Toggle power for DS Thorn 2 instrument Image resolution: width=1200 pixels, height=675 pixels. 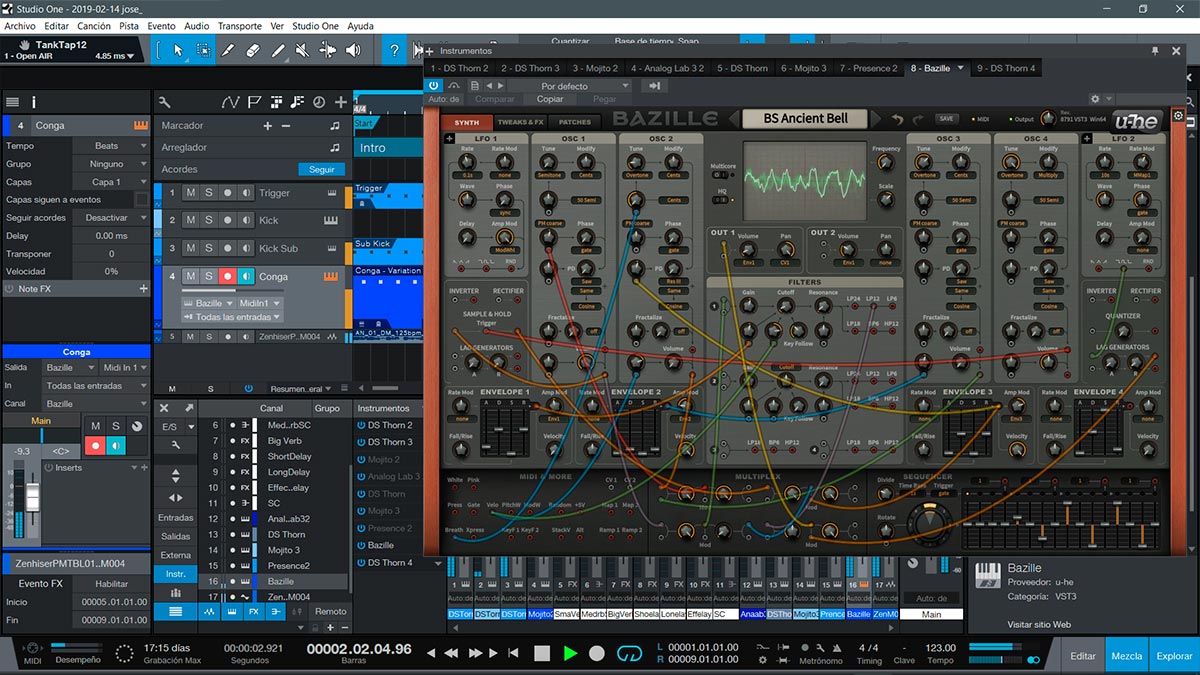click(361, 425)
